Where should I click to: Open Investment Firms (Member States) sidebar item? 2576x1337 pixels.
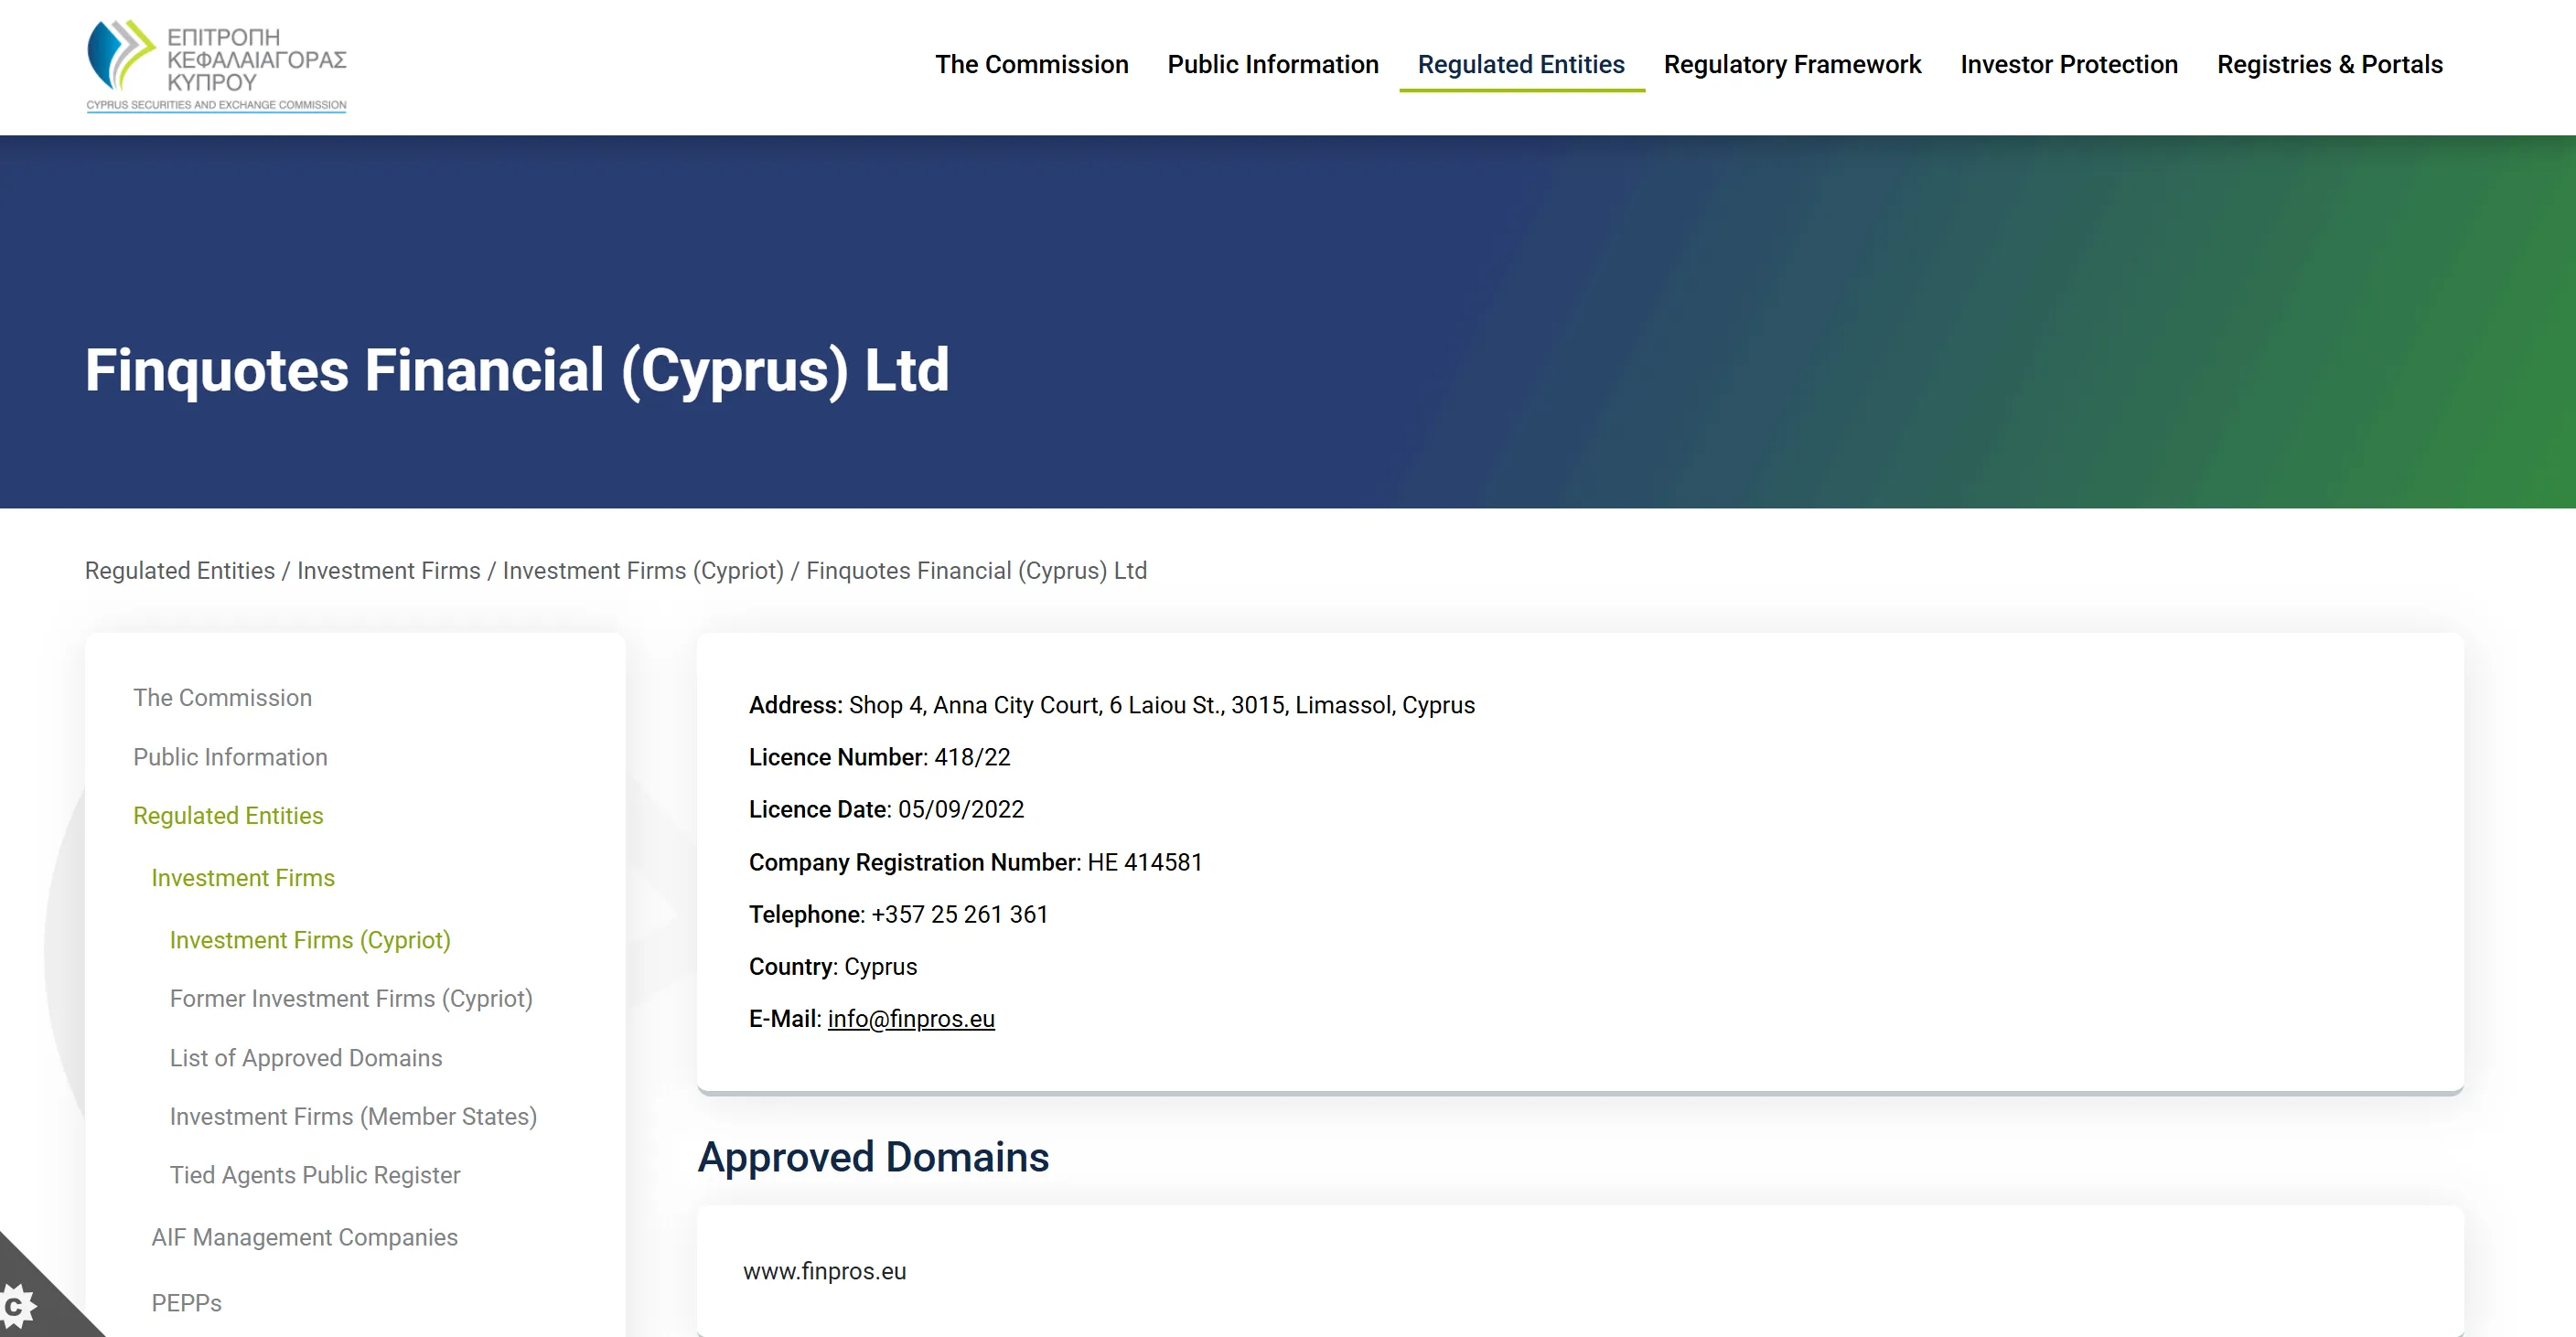click(353, 1117)
